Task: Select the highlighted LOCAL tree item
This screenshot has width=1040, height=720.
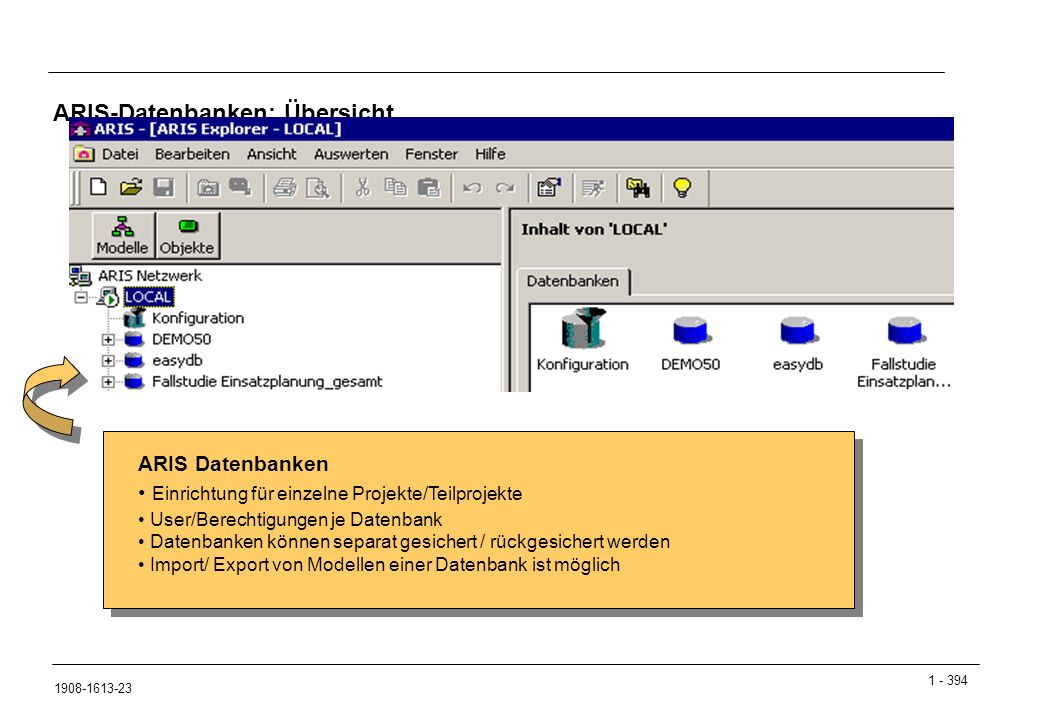Action: coord(149,296)
